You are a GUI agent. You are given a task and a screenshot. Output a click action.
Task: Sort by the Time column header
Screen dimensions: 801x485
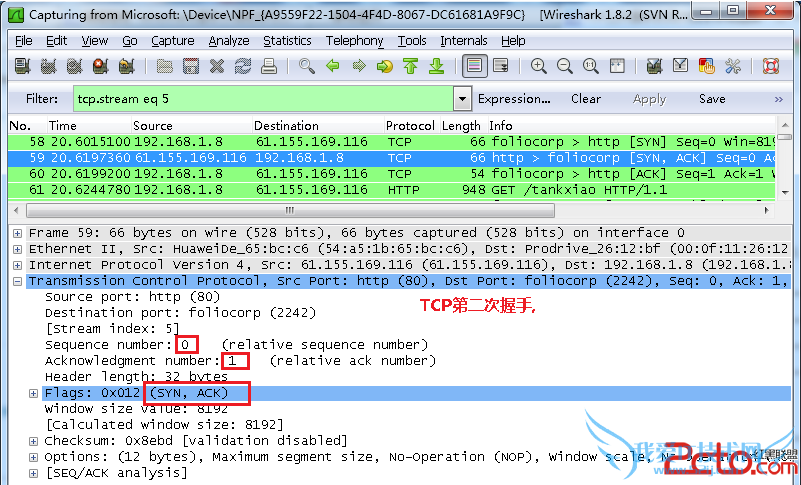click(x=88, y=126)
